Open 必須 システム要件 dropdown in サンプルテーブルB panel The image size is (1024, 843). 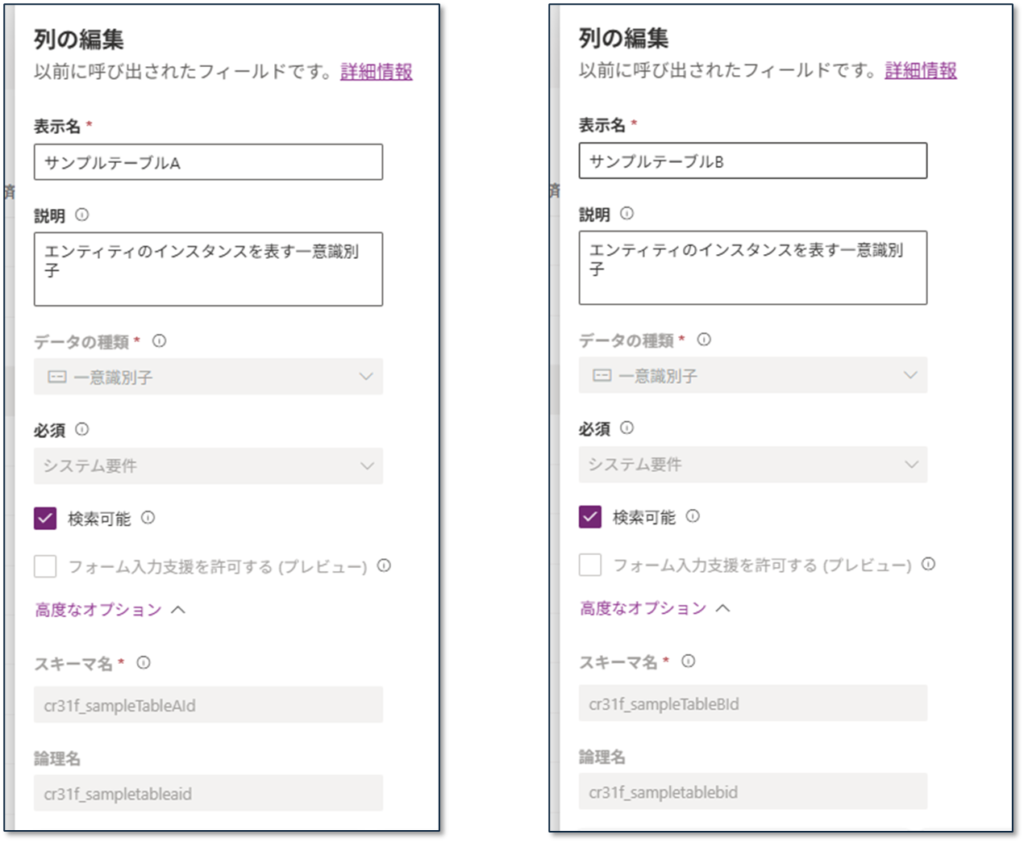click(752, 464)
